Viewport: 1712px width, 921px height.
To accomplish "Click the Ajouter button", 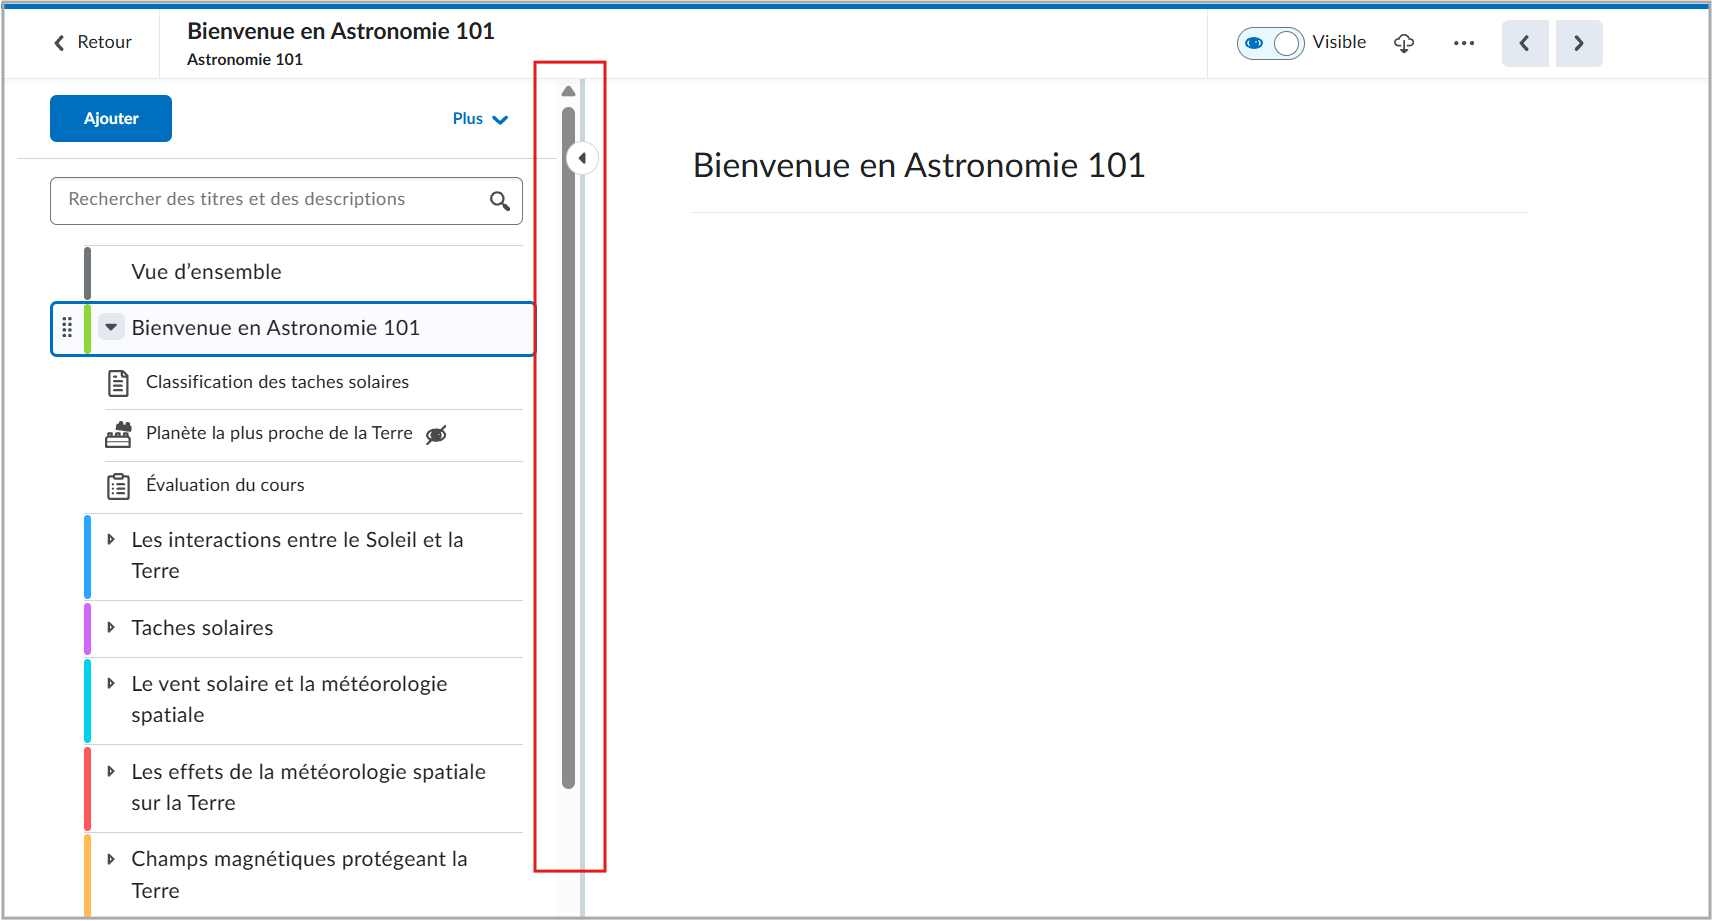I will [111, 119].
